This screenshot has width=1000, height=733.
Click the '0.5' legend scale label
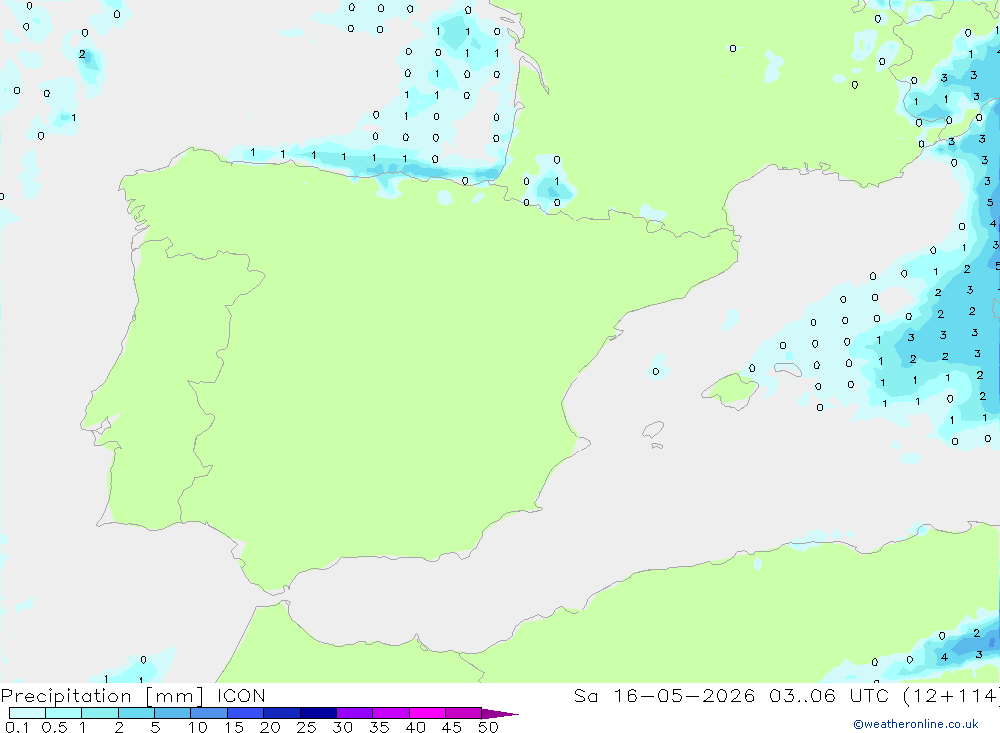point(54,727)
